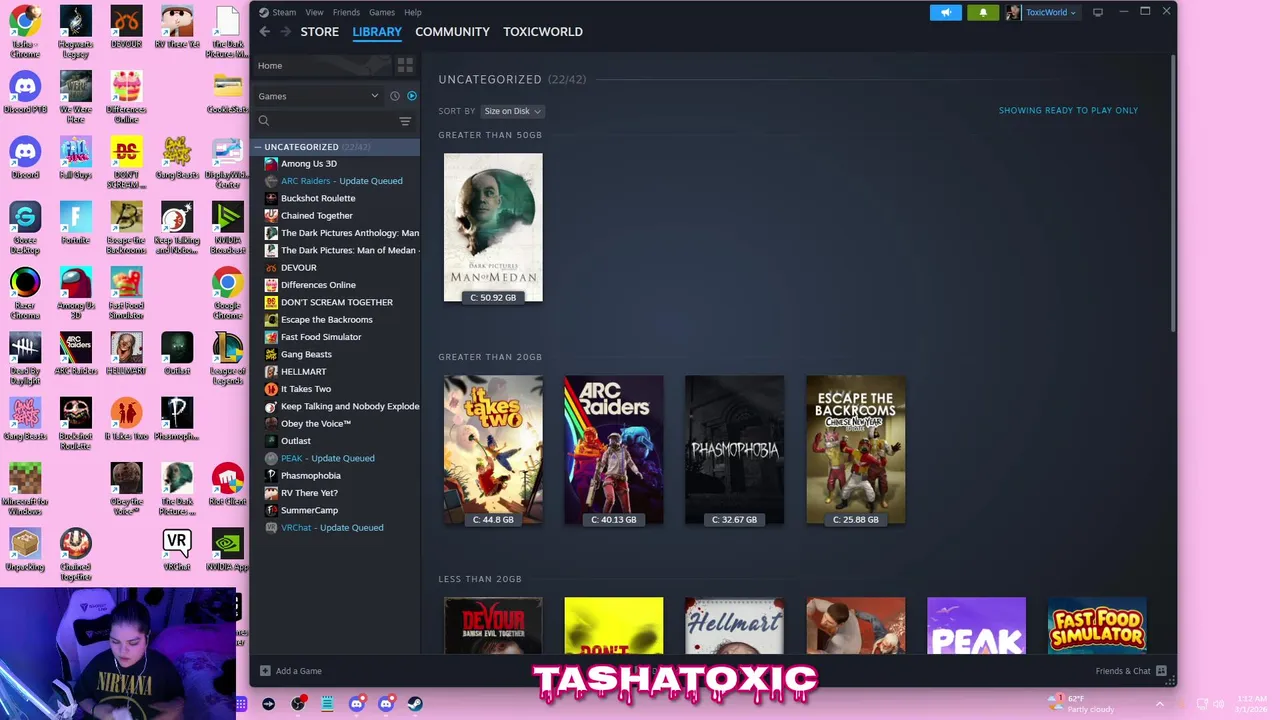Collapse the Uncategorized list in the sidebar
Screen dimensions: 1280x720
(x=257, y=147)
